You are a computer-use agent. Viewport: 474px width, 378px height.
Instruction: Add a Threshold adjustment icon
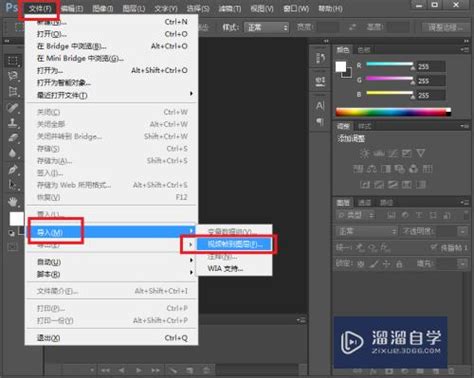pyautogui.click(x=393, y=185)
